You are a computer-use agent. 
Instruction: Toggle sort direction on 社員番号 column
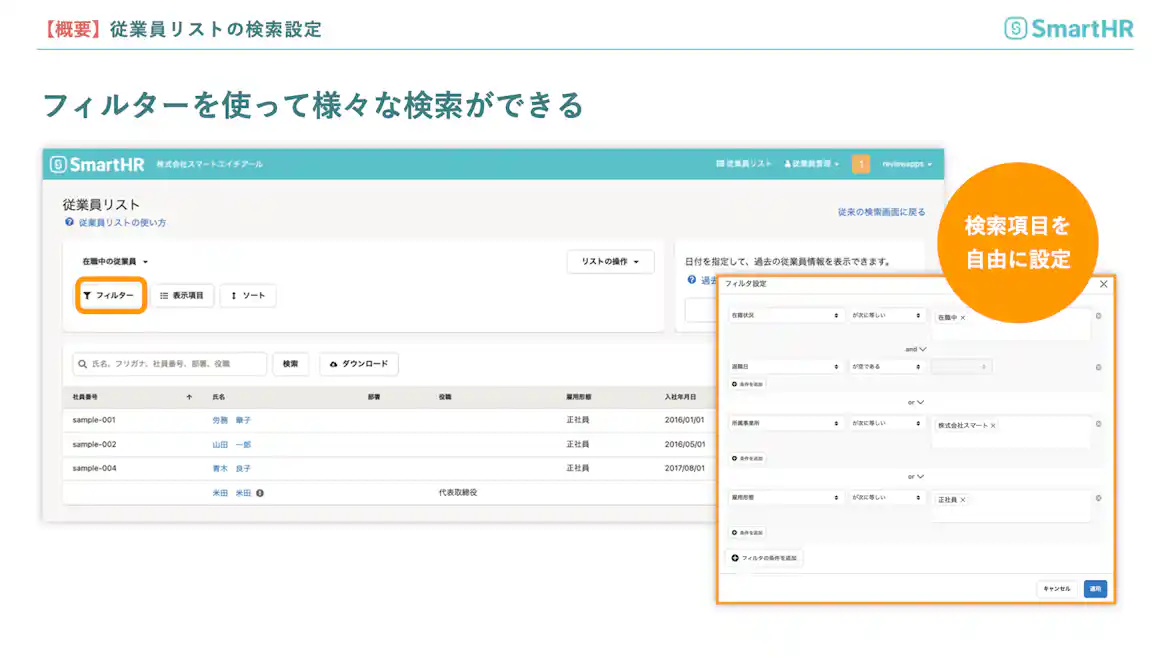click(189, 395)
